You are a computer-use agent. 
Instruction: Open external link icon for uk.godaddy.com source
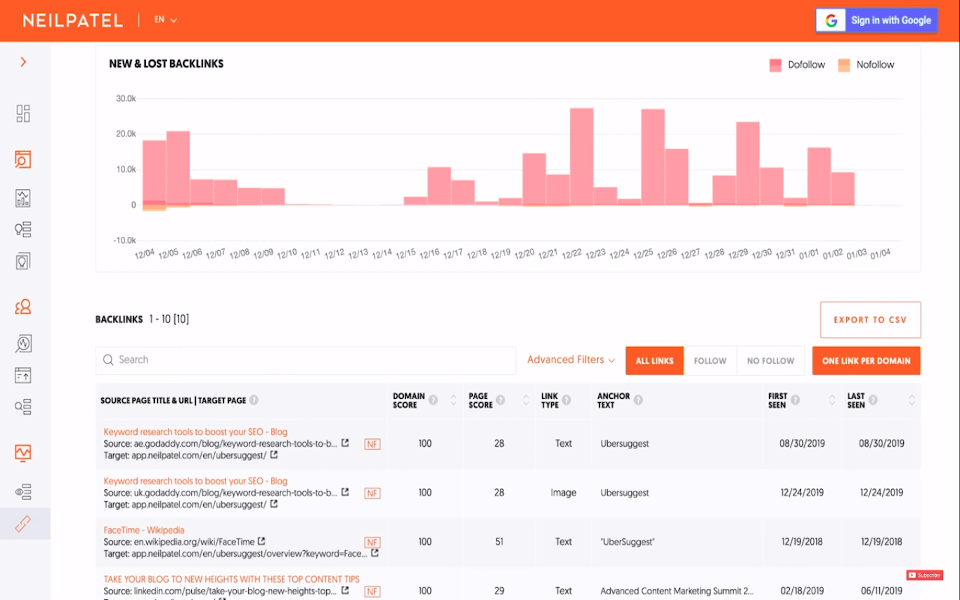(345, 492)
